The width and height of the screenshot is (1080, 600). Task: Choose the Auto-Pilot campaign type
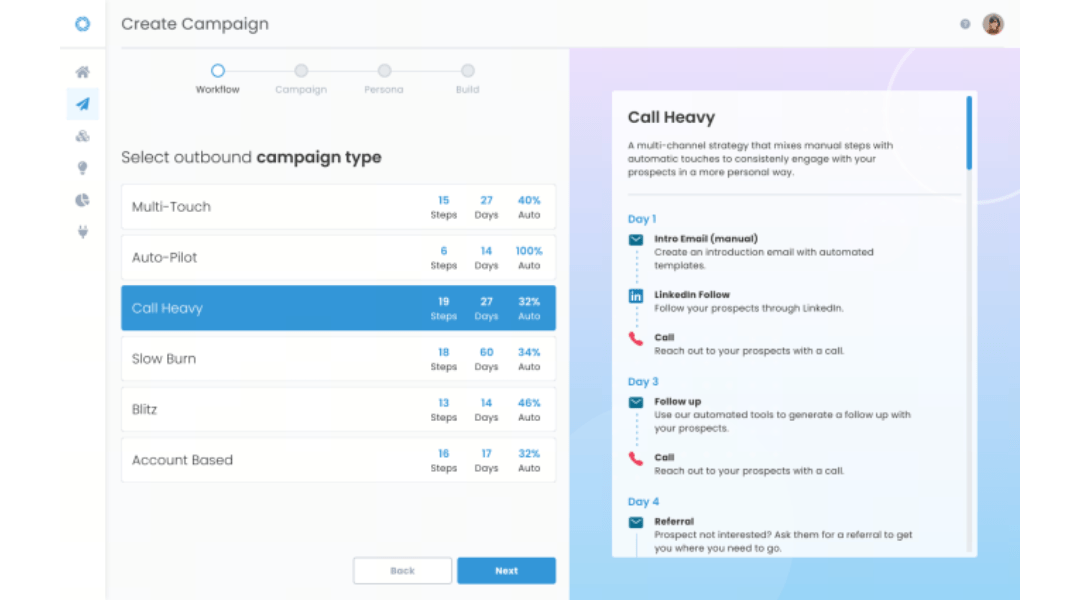click(x=338, y=258)
